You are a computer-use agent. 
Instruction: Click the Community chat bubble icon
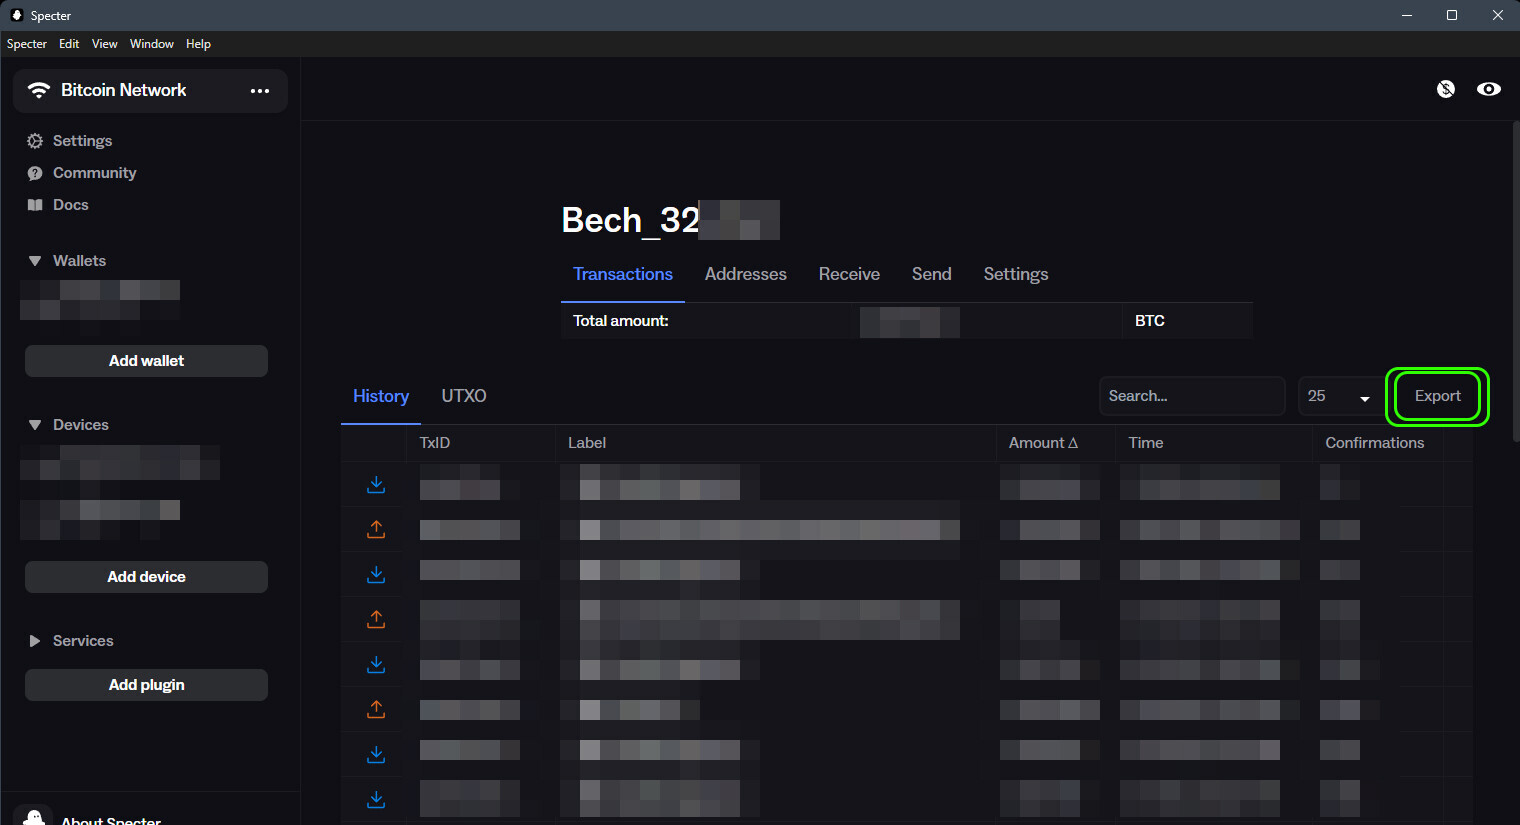(x=35, y=173)
